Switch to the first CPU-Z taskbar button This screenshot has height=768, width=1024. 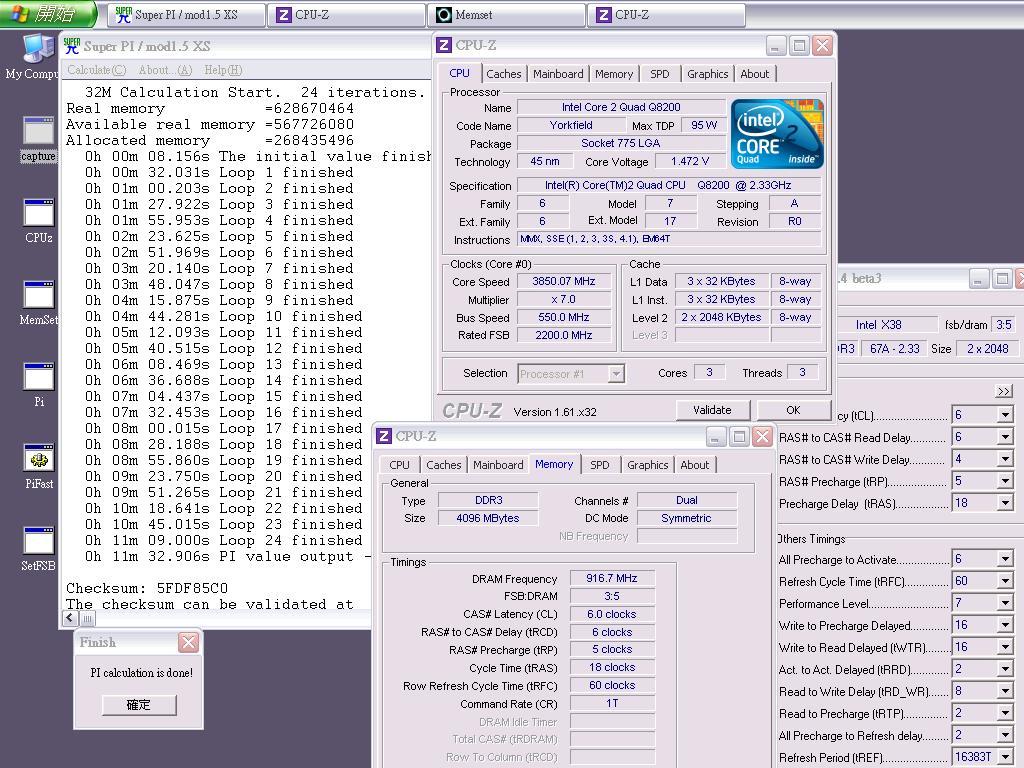tap(347, 15)
